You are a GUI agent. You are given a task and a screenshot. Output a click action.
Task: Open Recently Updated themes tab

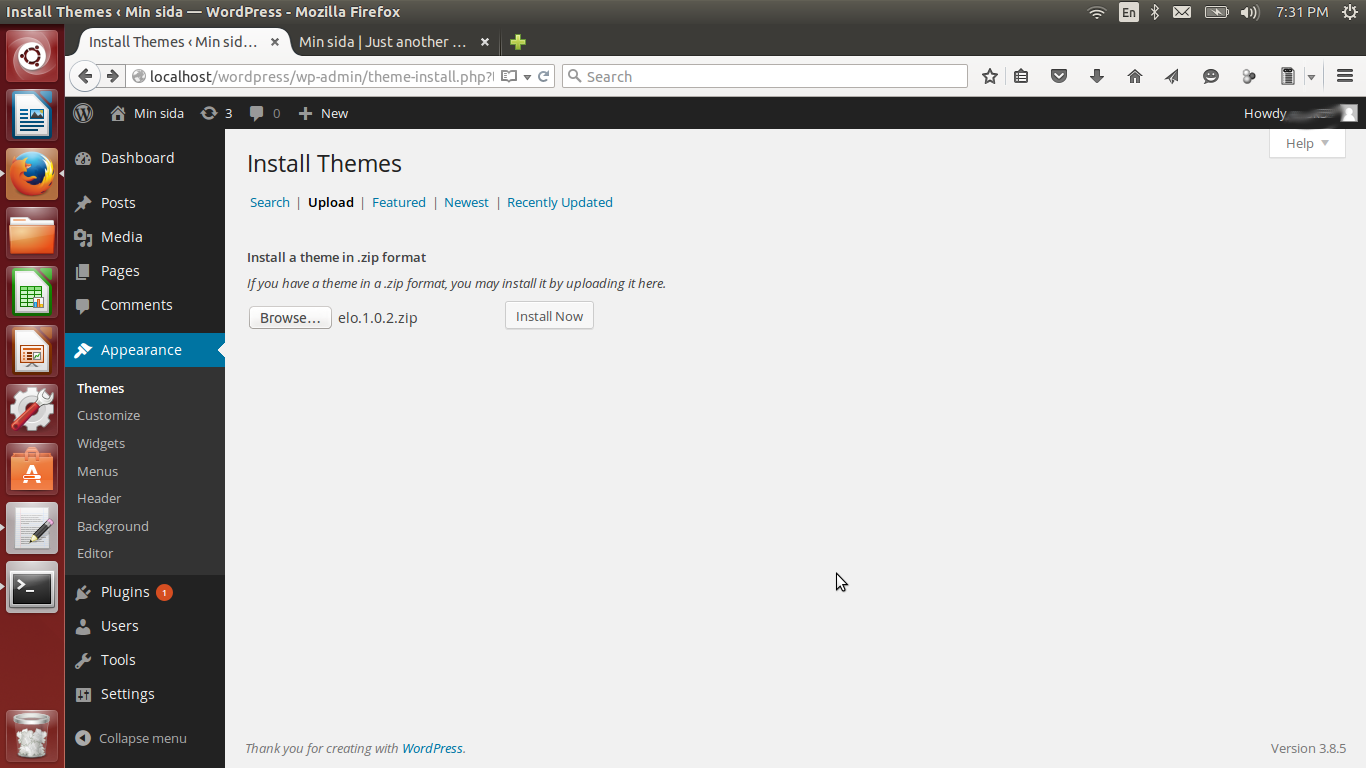[560, 202]
